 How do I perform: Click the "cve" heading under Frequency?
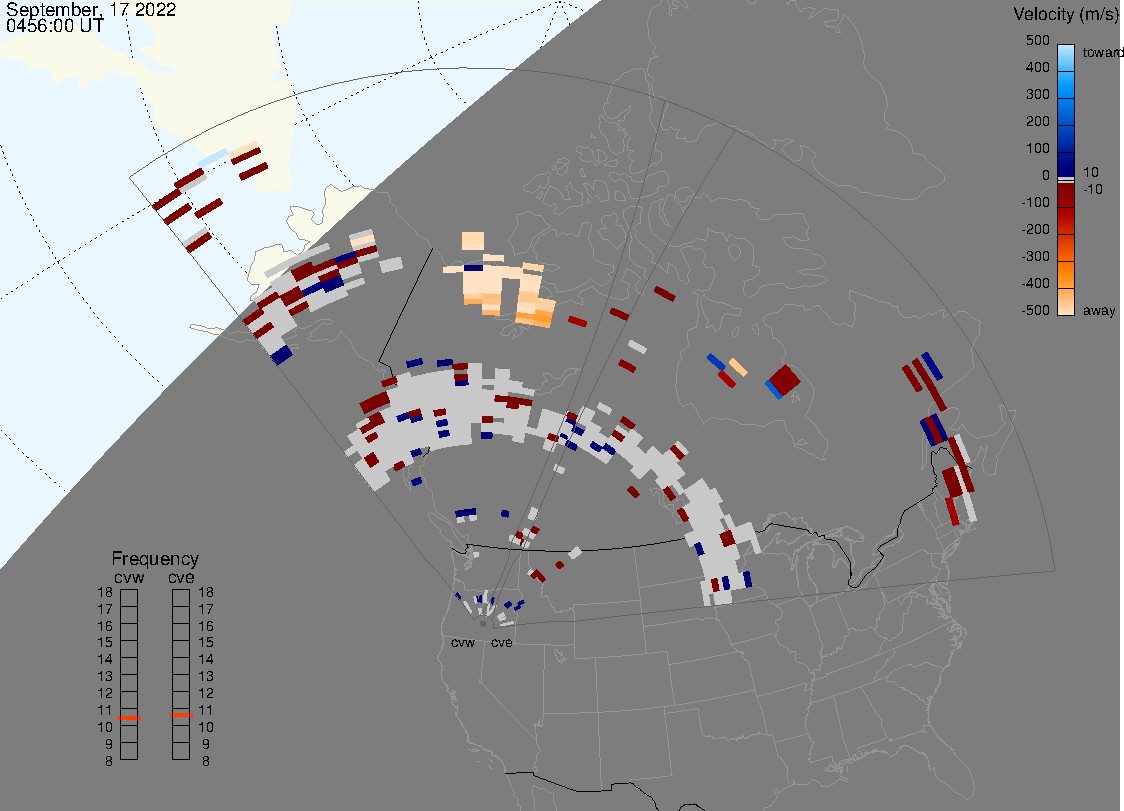[181, 578]
